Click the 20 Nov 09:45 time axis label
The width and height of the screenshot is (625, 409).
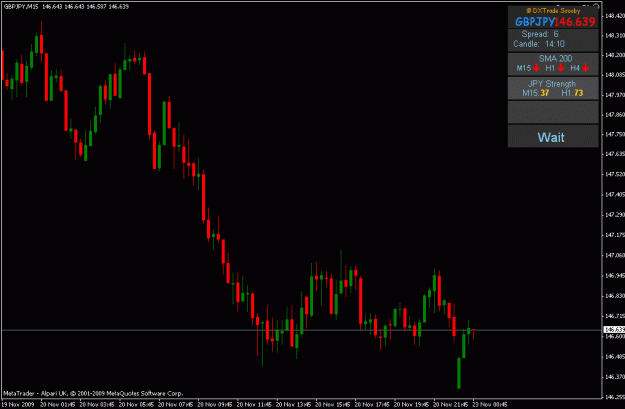pyautogui.click(x=215, y=405)
